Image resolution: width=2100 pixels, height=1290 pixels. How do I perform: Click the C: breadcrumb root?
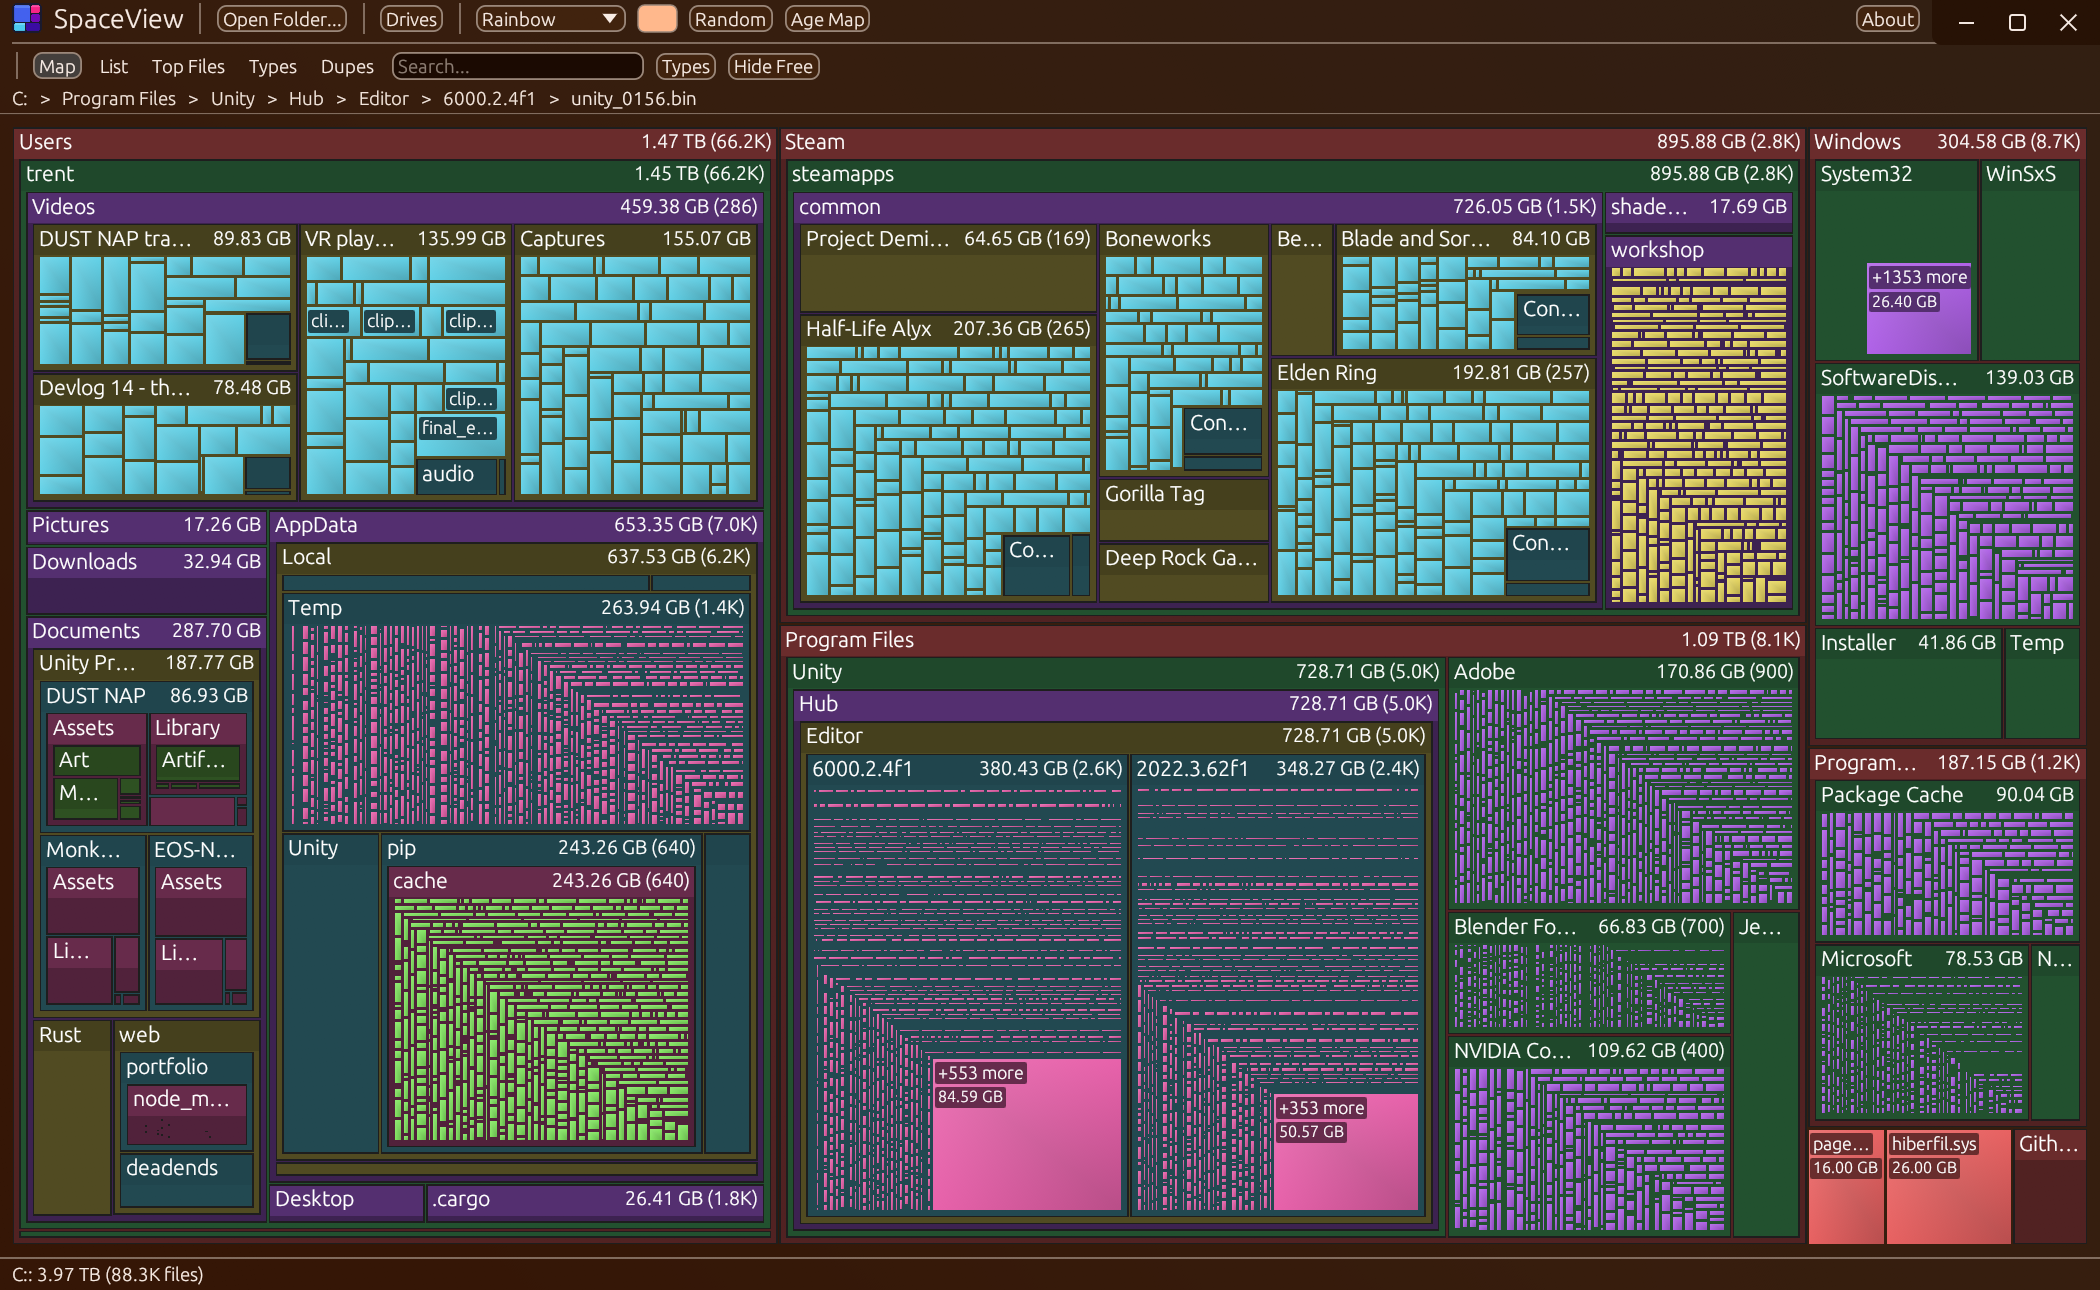(20, 98)
